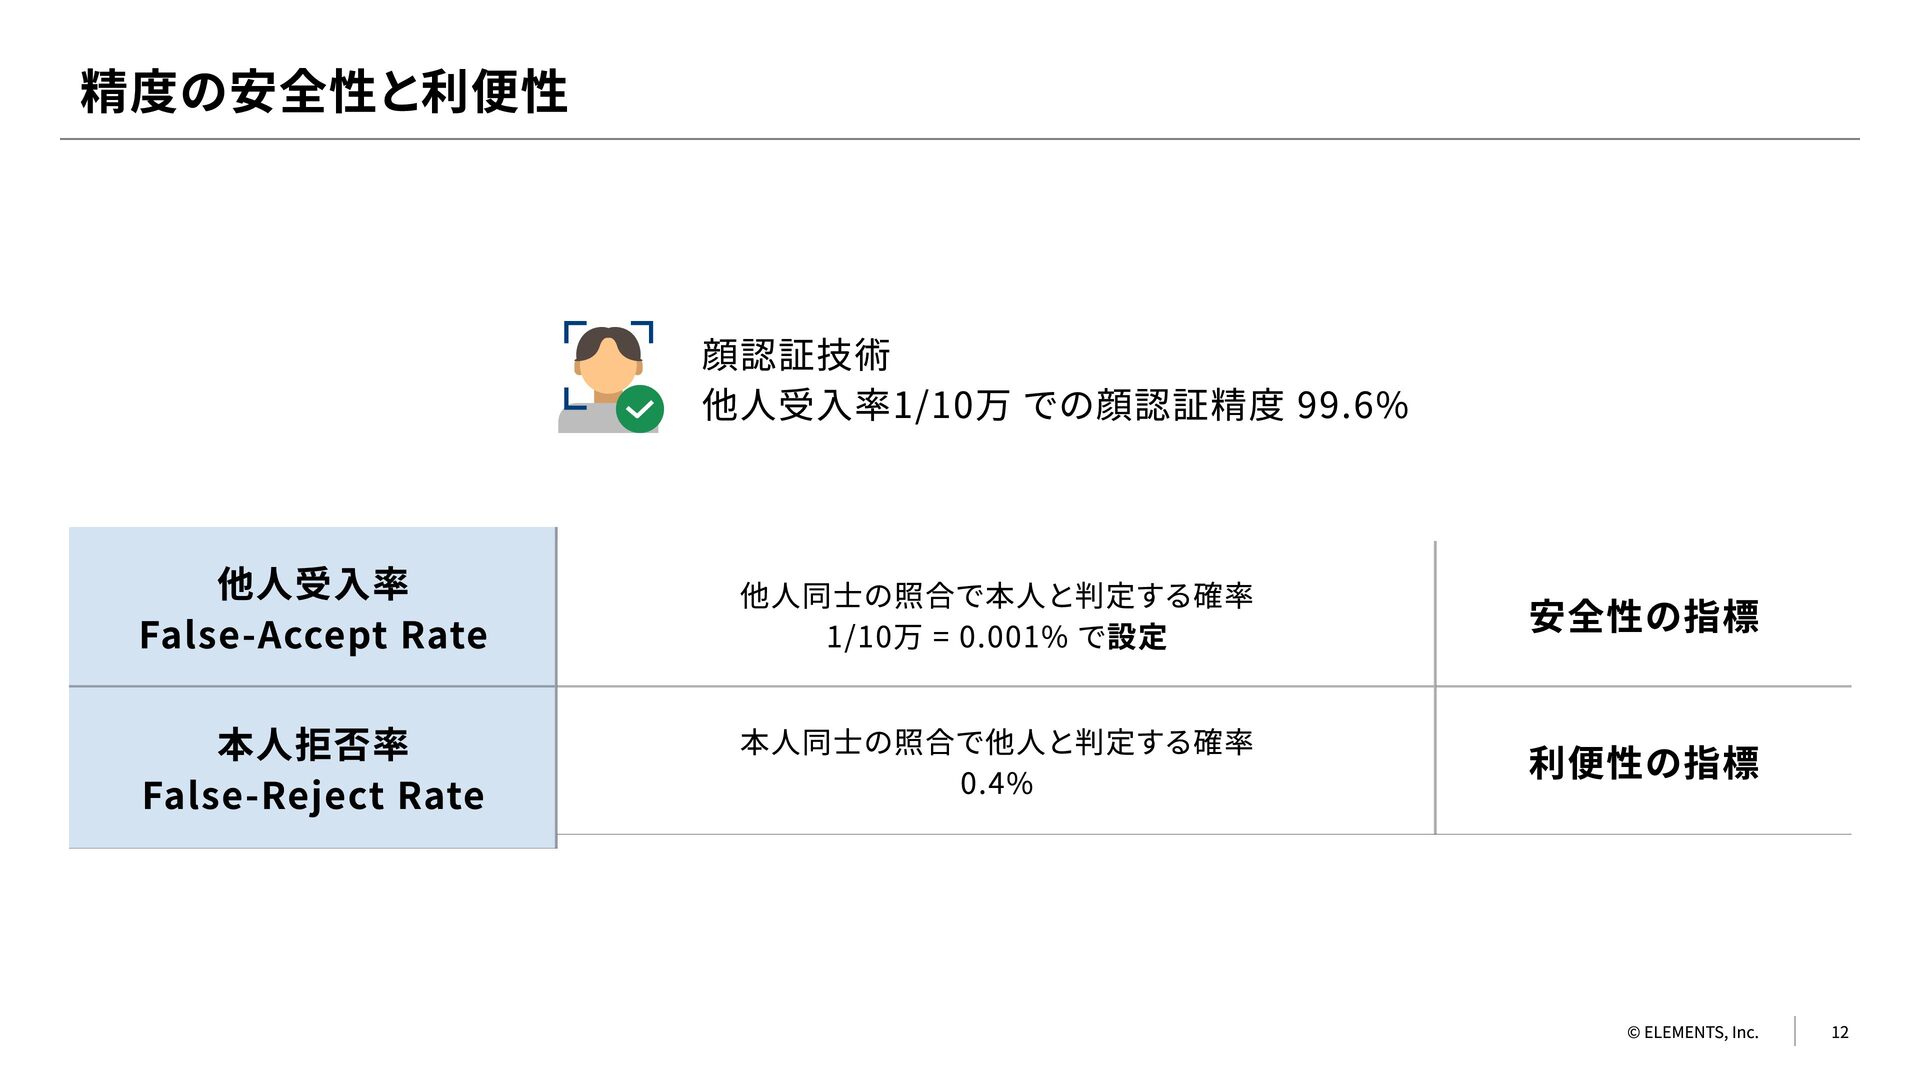This screenshot has height=1080, width=1920.
Task: Select the 本人拒否率 label
Action: [x=313, y=745]
